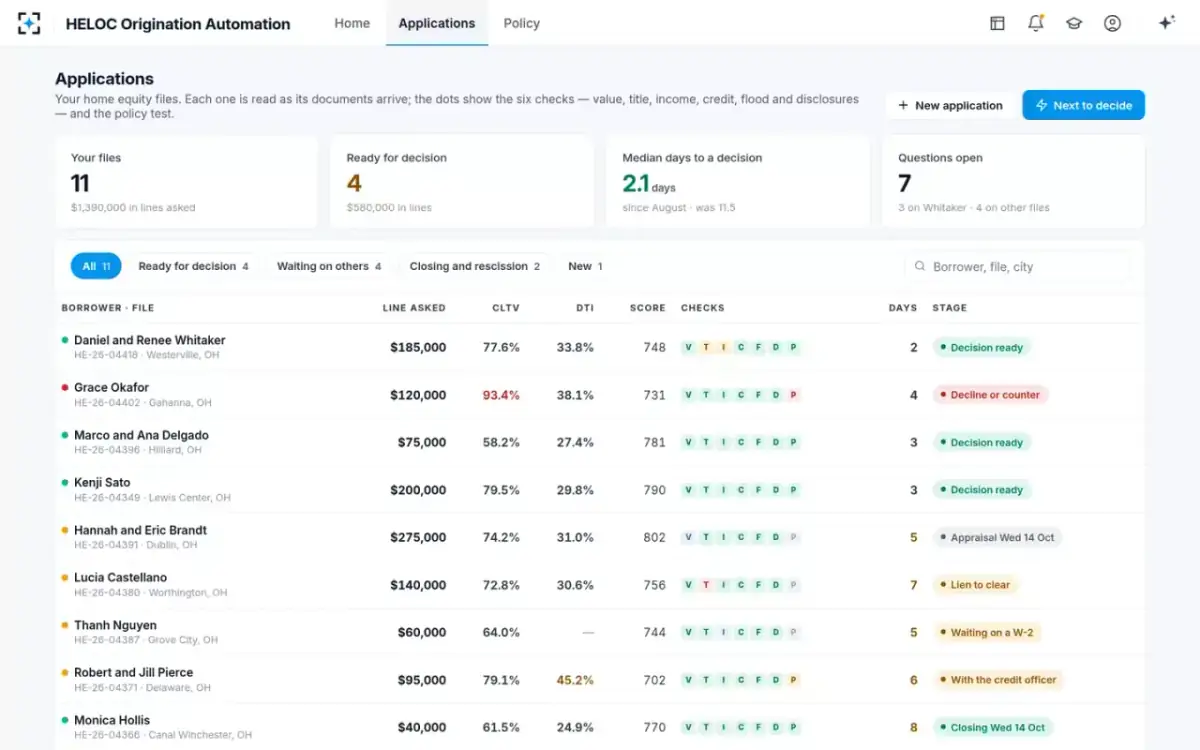Viewport: 1200px width, 750px height.
Task: Open Daniel and Renee Whitaker's file
Action: point(150,340)
